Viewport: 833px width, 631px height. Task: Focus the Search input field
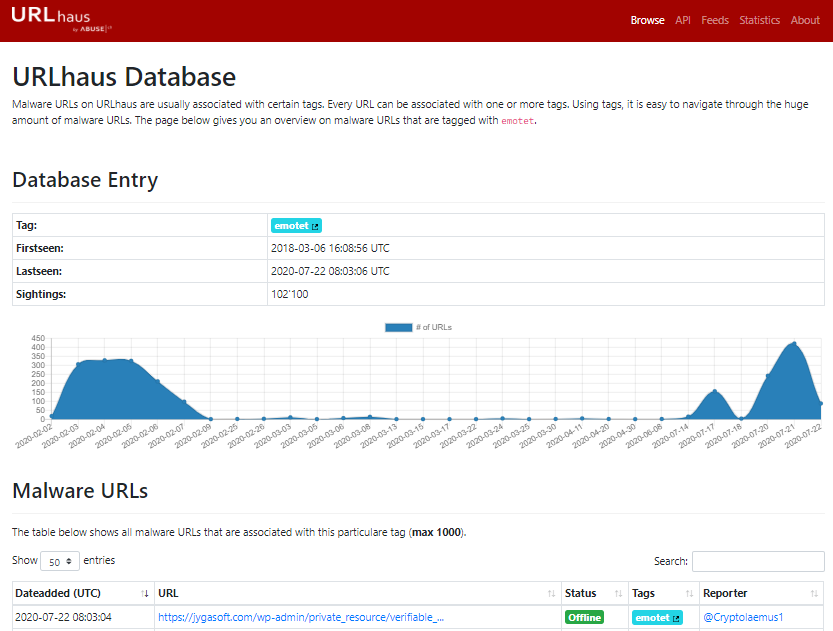tap(758, 561)
